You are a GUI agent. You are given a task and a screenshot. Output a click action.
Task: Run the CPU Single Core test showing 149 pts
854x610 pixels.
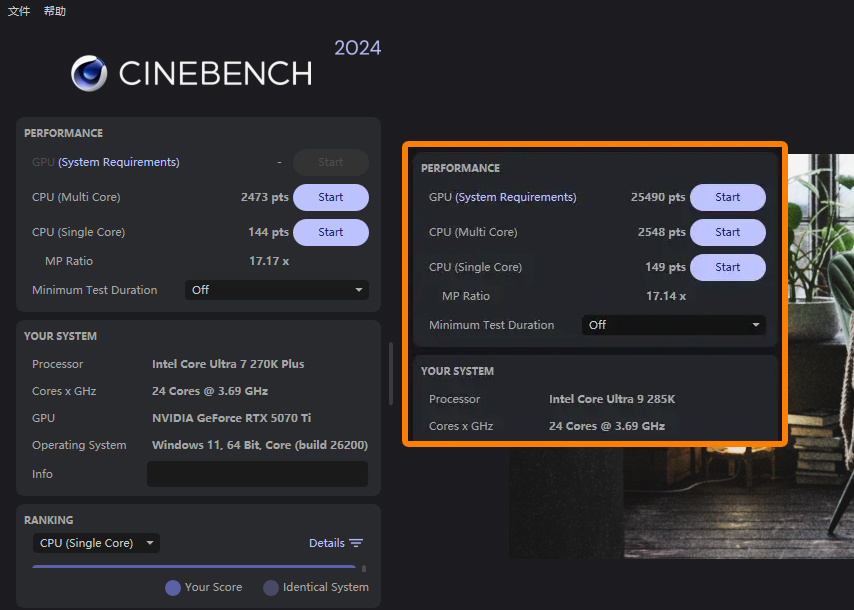(x=727, y=268)
